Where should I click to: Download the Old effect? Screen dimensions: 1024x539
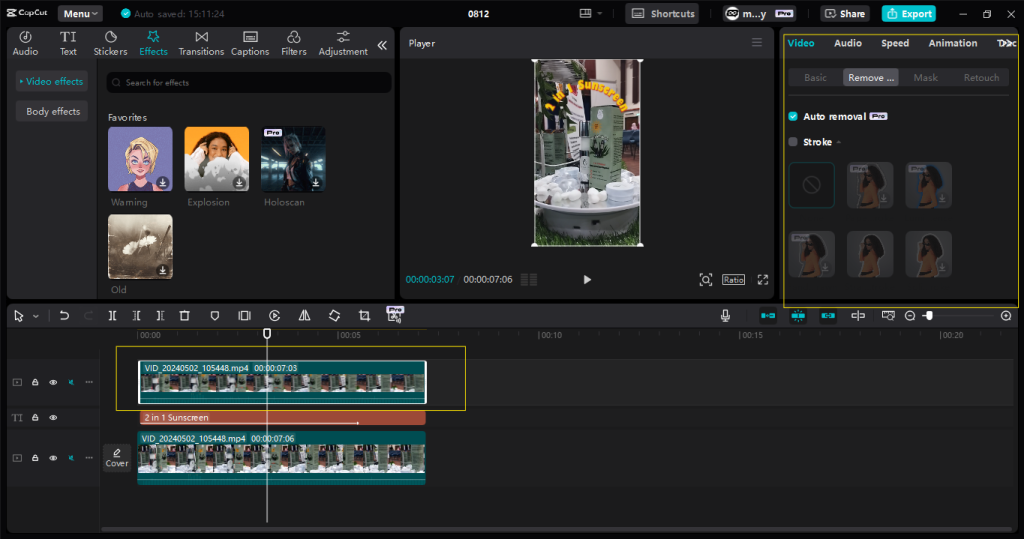tap(163, 270)
